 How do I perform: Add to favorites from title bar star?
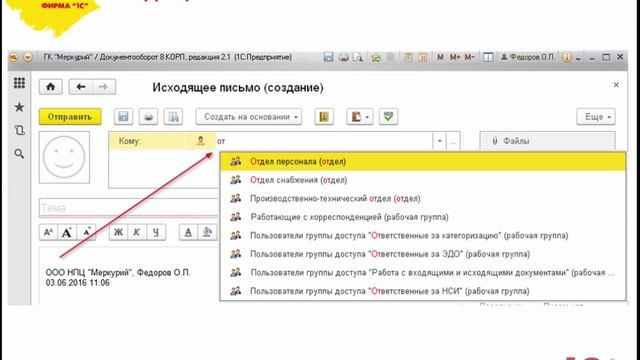point(376,58)
